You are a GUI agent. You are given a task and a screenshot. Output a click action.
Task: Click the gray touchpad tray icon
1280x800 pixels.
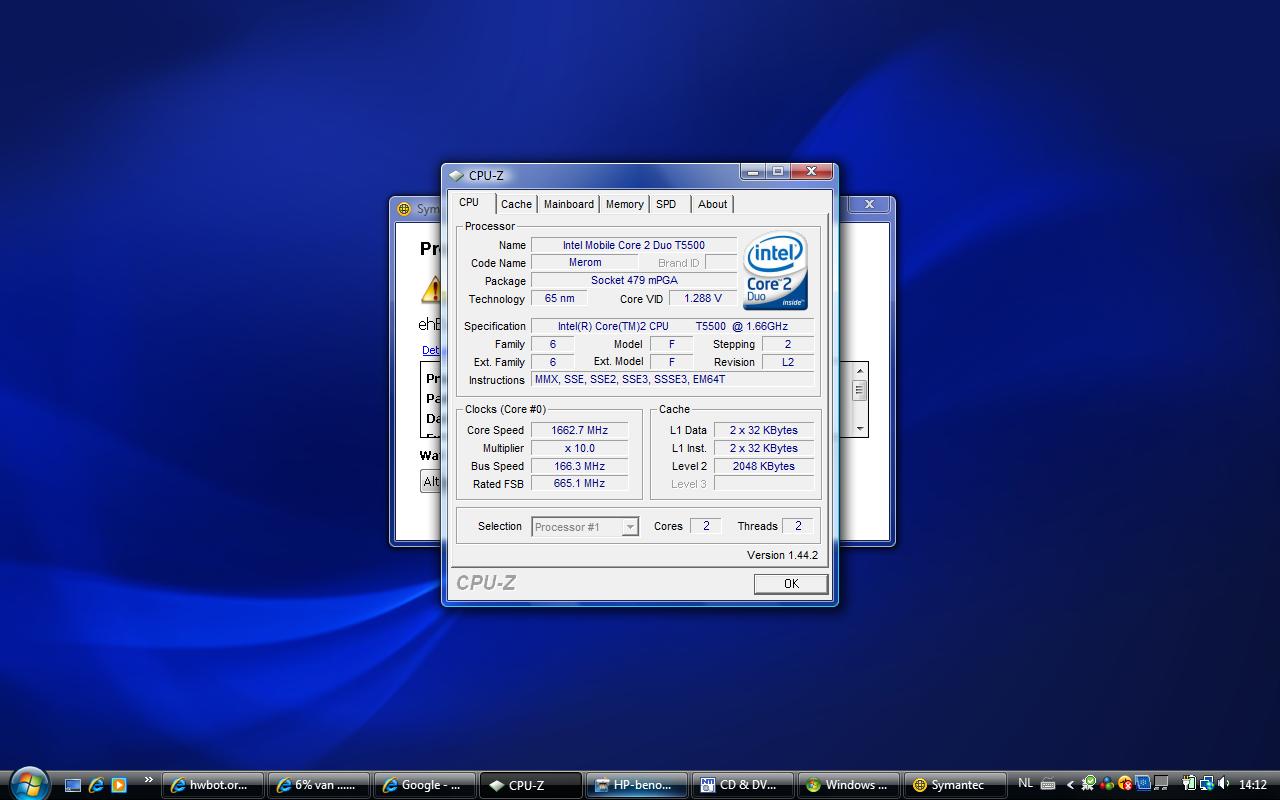coord(1161,784)
